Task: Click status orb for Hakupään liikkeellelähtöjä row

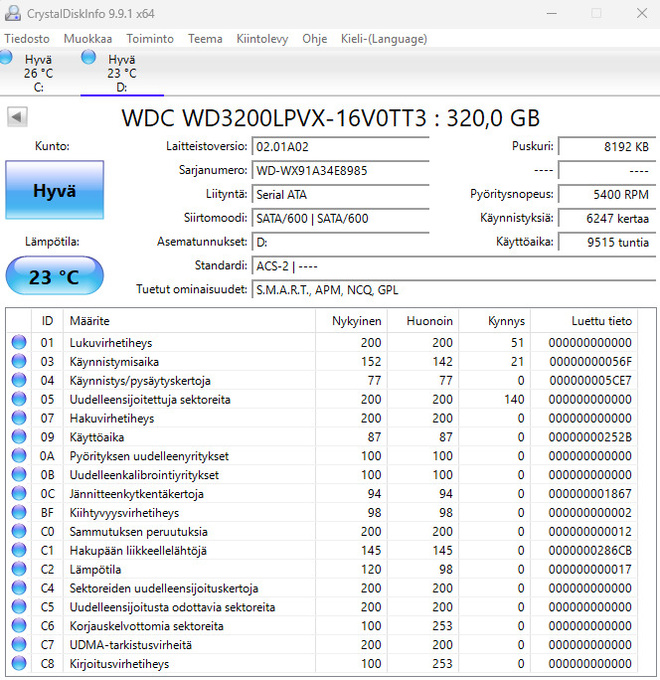Action: pyautogui.click(x=19, y=550)
